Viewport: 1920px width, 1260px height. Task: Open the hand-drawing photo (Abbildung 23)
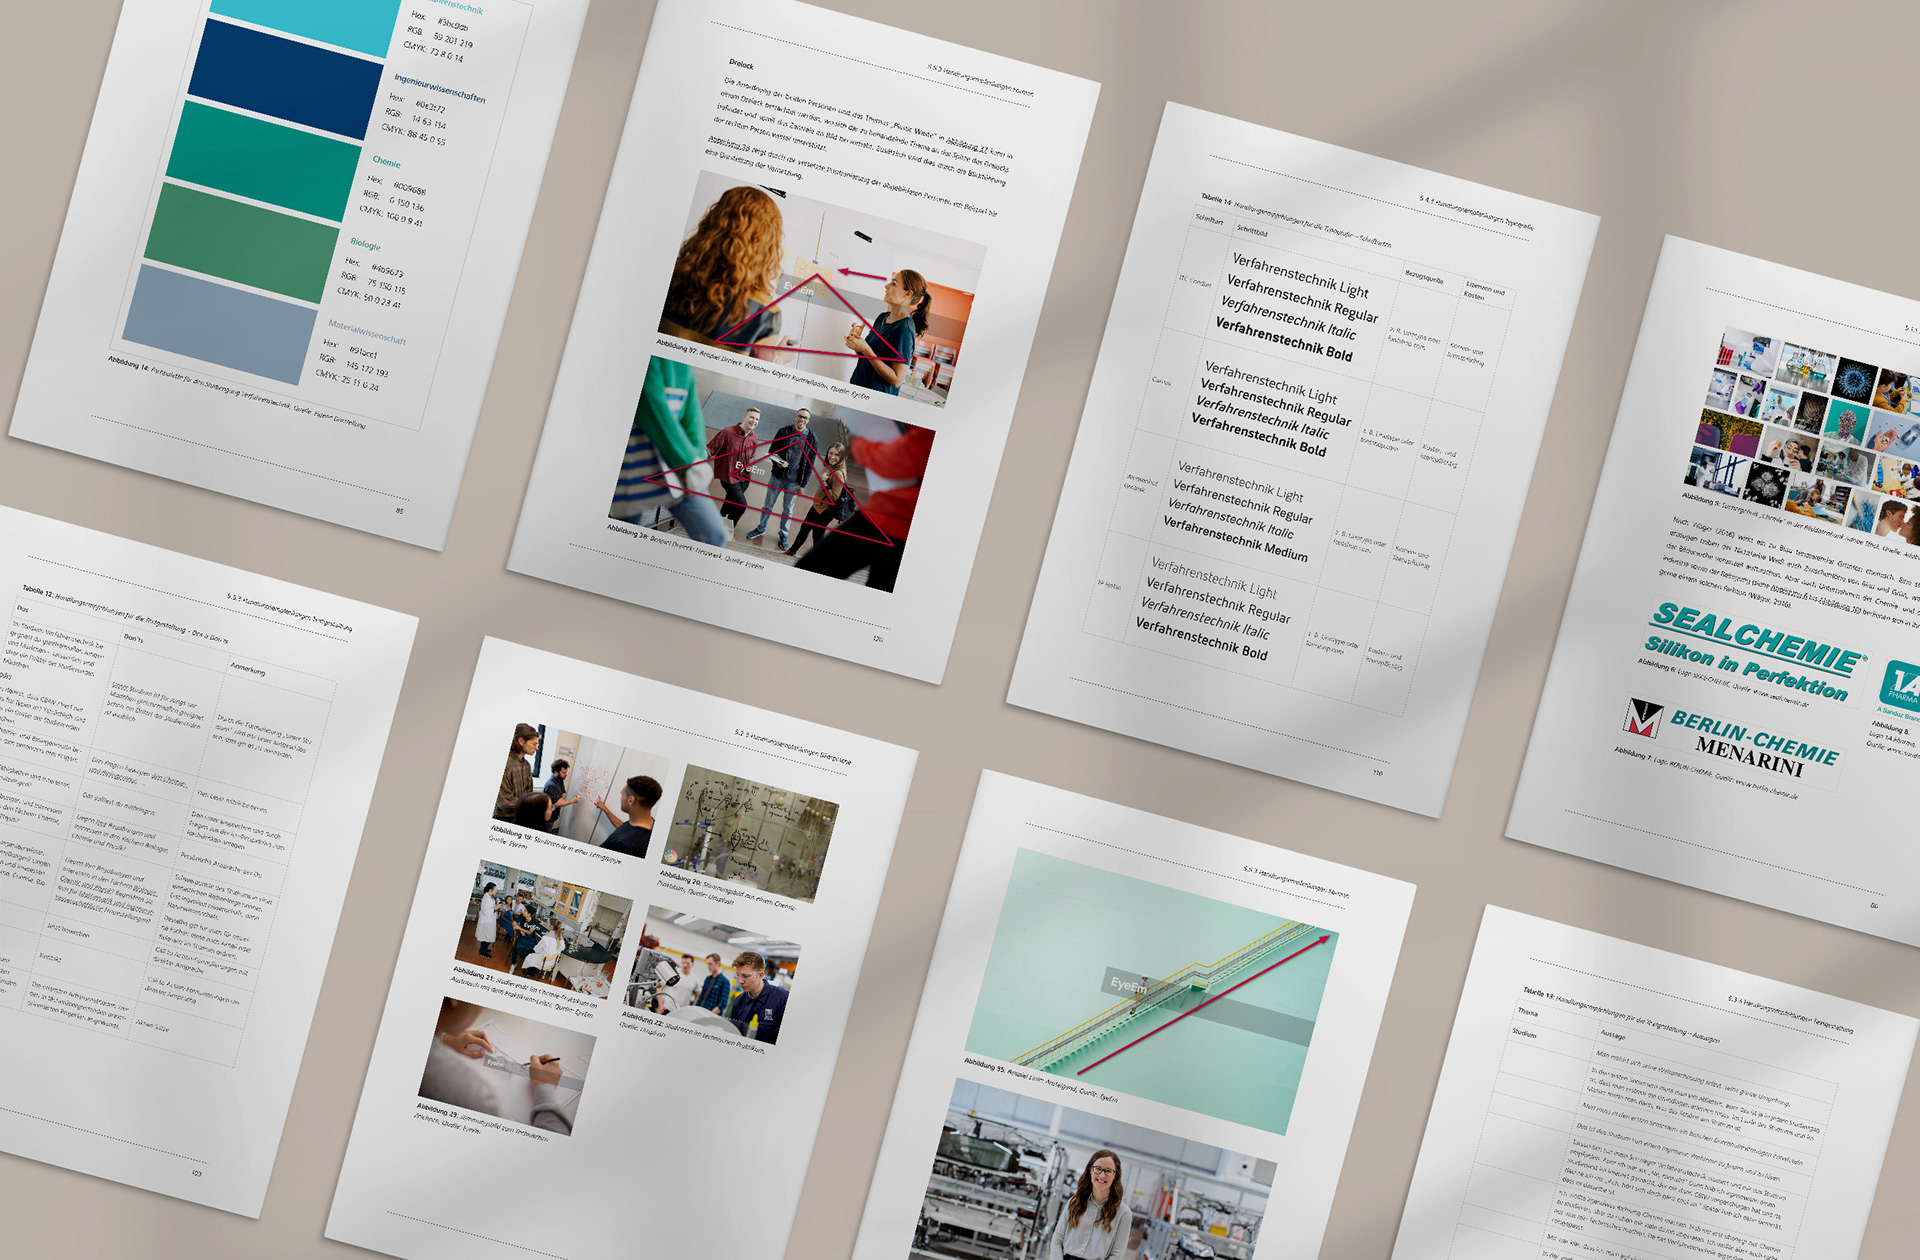(x=507, y=1065)
